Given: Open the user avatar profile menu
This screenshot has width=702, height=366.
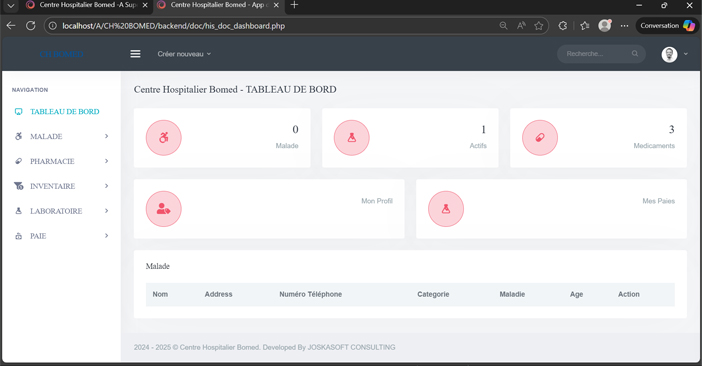Looking at the screenshot, I should click(669, 54).
